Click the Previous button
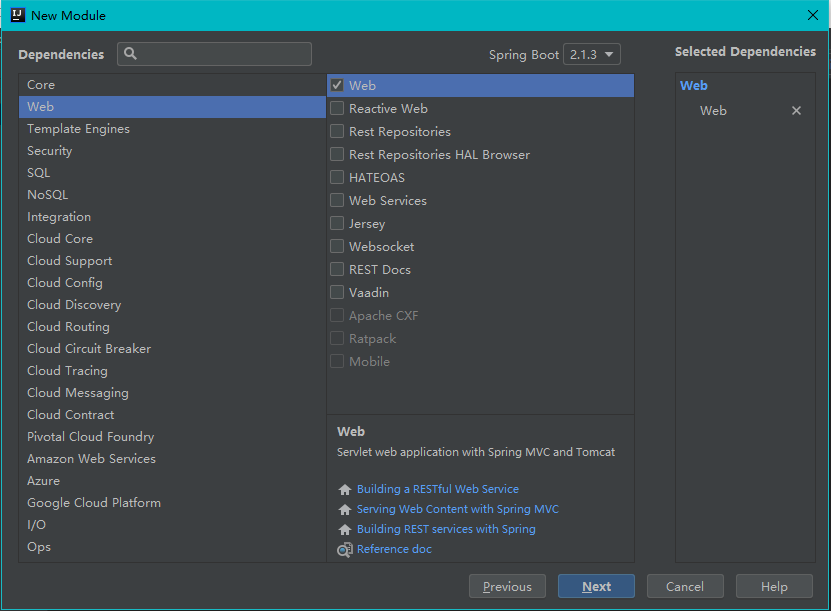Screen dimensions: 831x611 click(x=507, y=586)
